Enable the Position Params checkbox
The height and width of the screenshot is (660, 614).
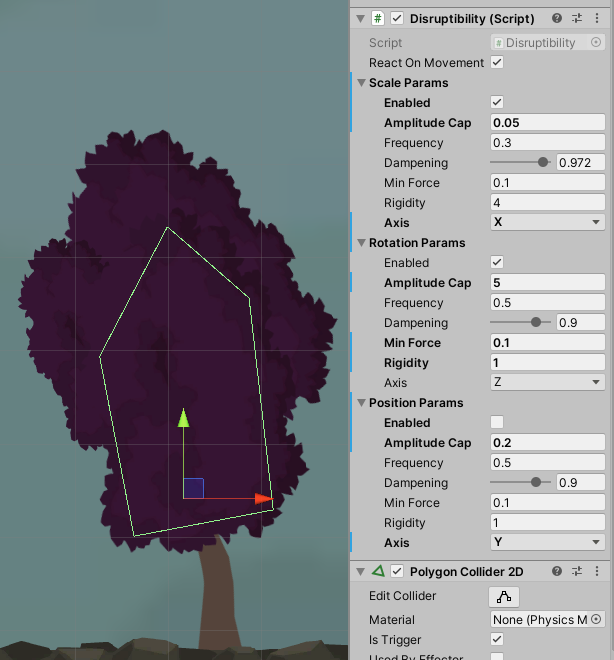point(497,423)
